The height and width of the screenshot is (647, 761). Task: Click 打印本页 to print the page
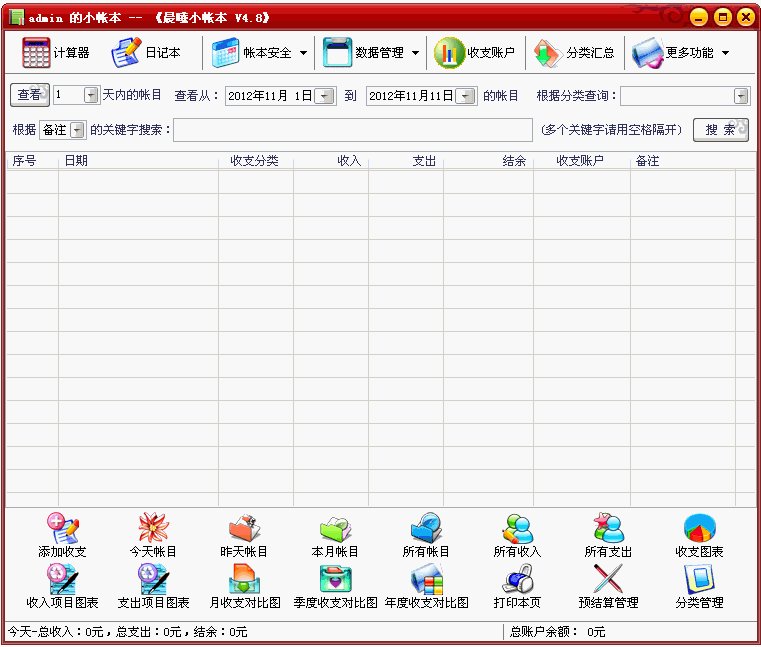click(517, 586)
